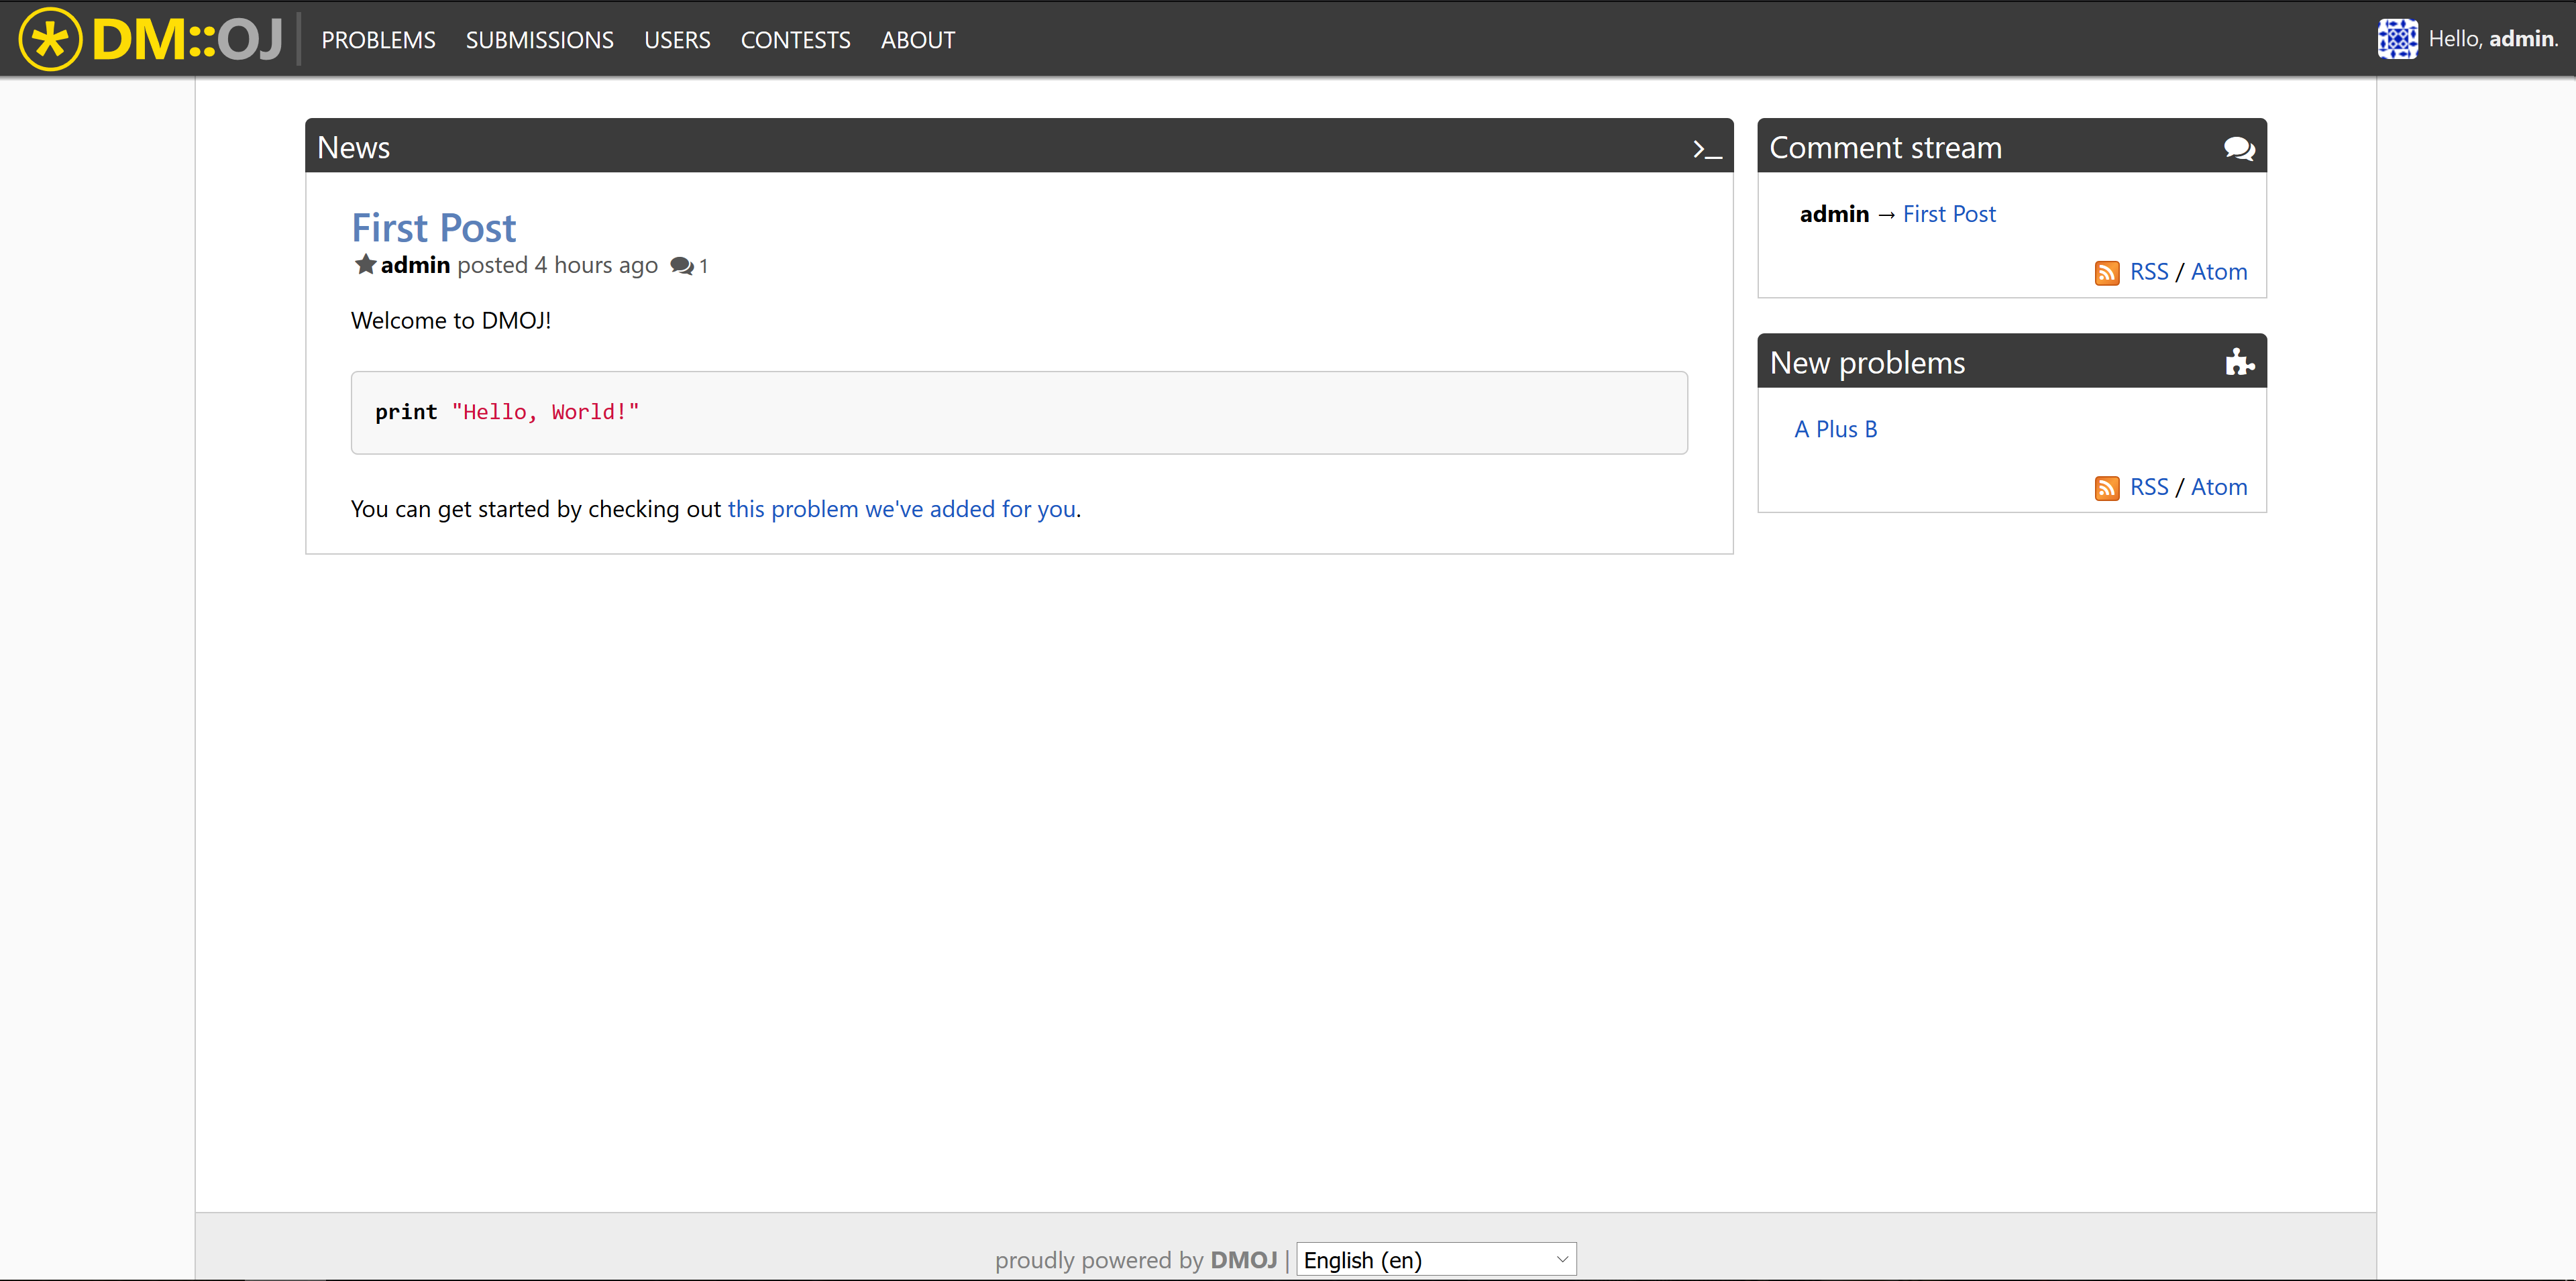2576x1281 pixels.
Task: Open the language selection dropdown
Action: pyautogui.click(x=1435, y=1259)
